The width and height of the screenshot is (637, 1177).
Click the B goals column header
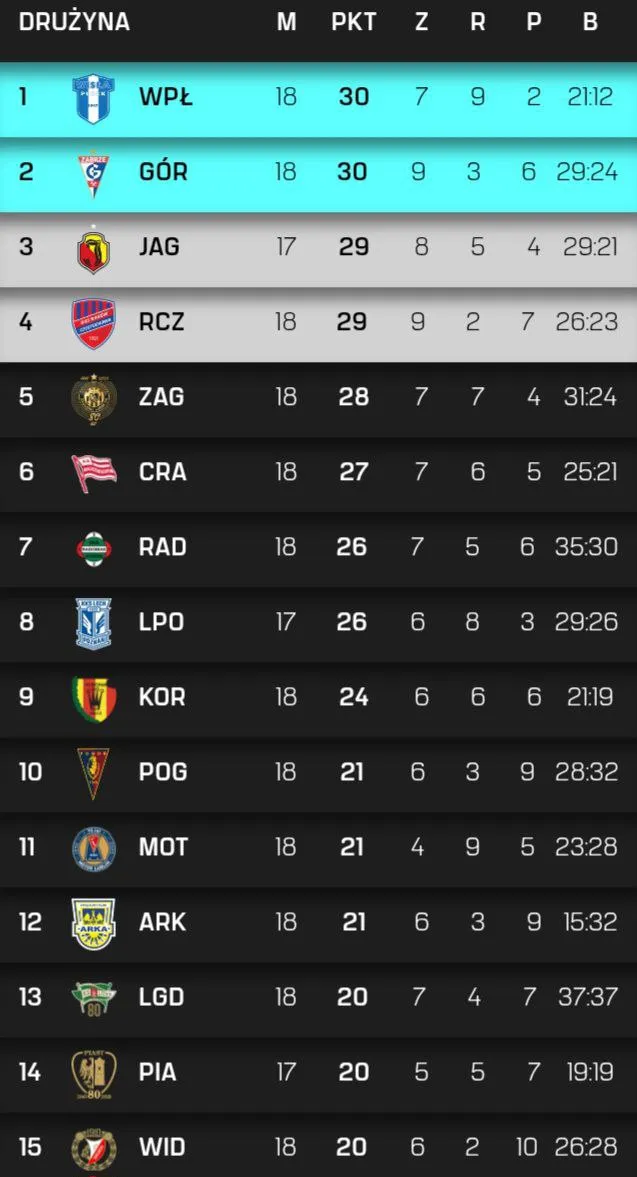pos(590,22)
